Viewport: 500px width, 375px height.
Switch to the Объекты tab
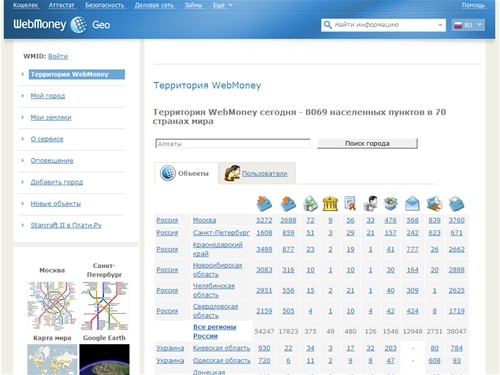click(x=186, y=173)
